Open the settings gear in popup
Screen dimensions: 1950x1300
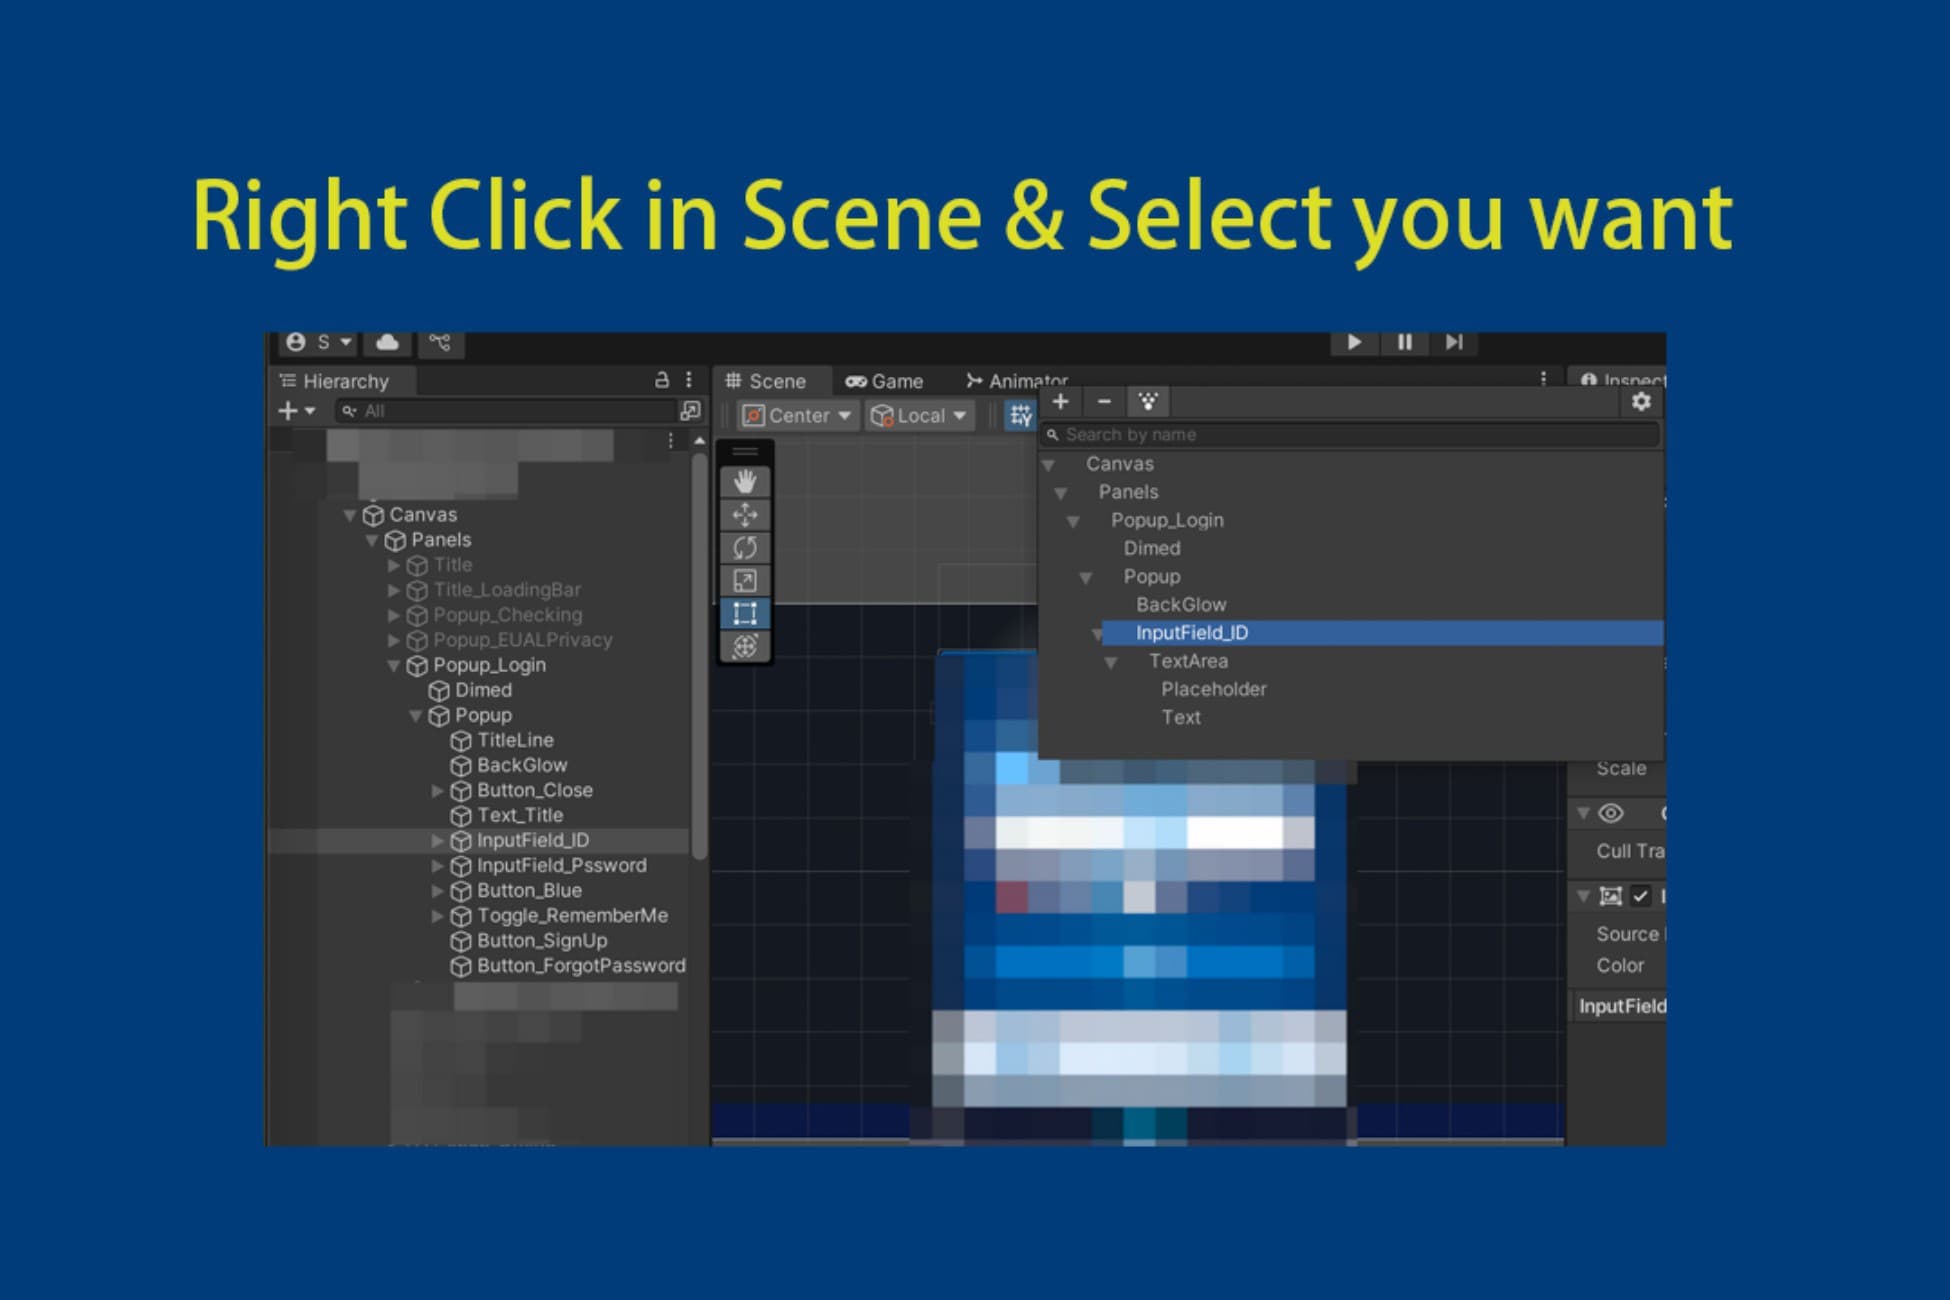pos(1640,402)
